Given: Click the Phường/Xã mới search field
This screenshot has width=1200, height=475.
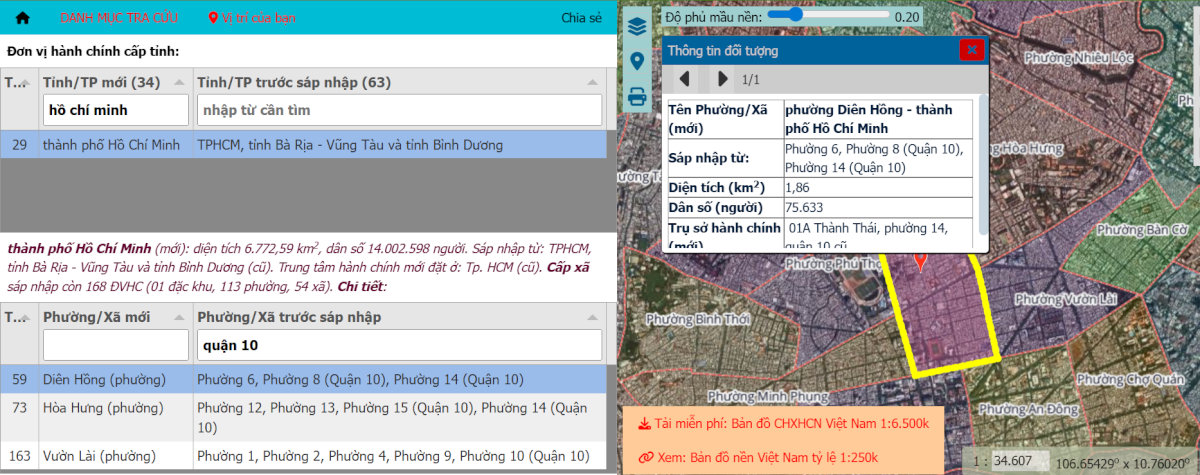Looking at the screenshot, I should pyautogui.click(x=115, y=345).
